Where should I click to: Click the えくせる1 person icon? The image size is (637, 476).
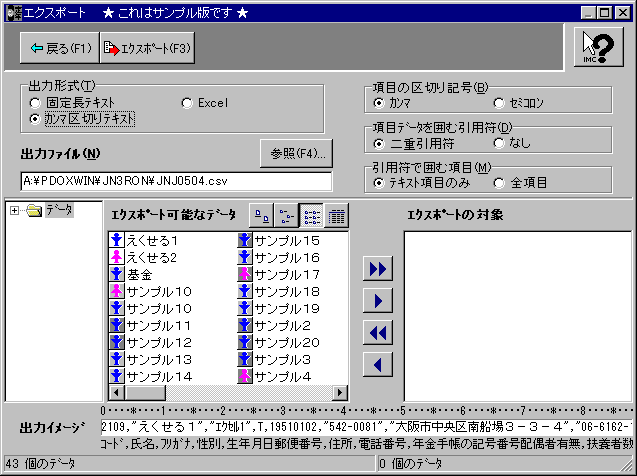(117, 240)
